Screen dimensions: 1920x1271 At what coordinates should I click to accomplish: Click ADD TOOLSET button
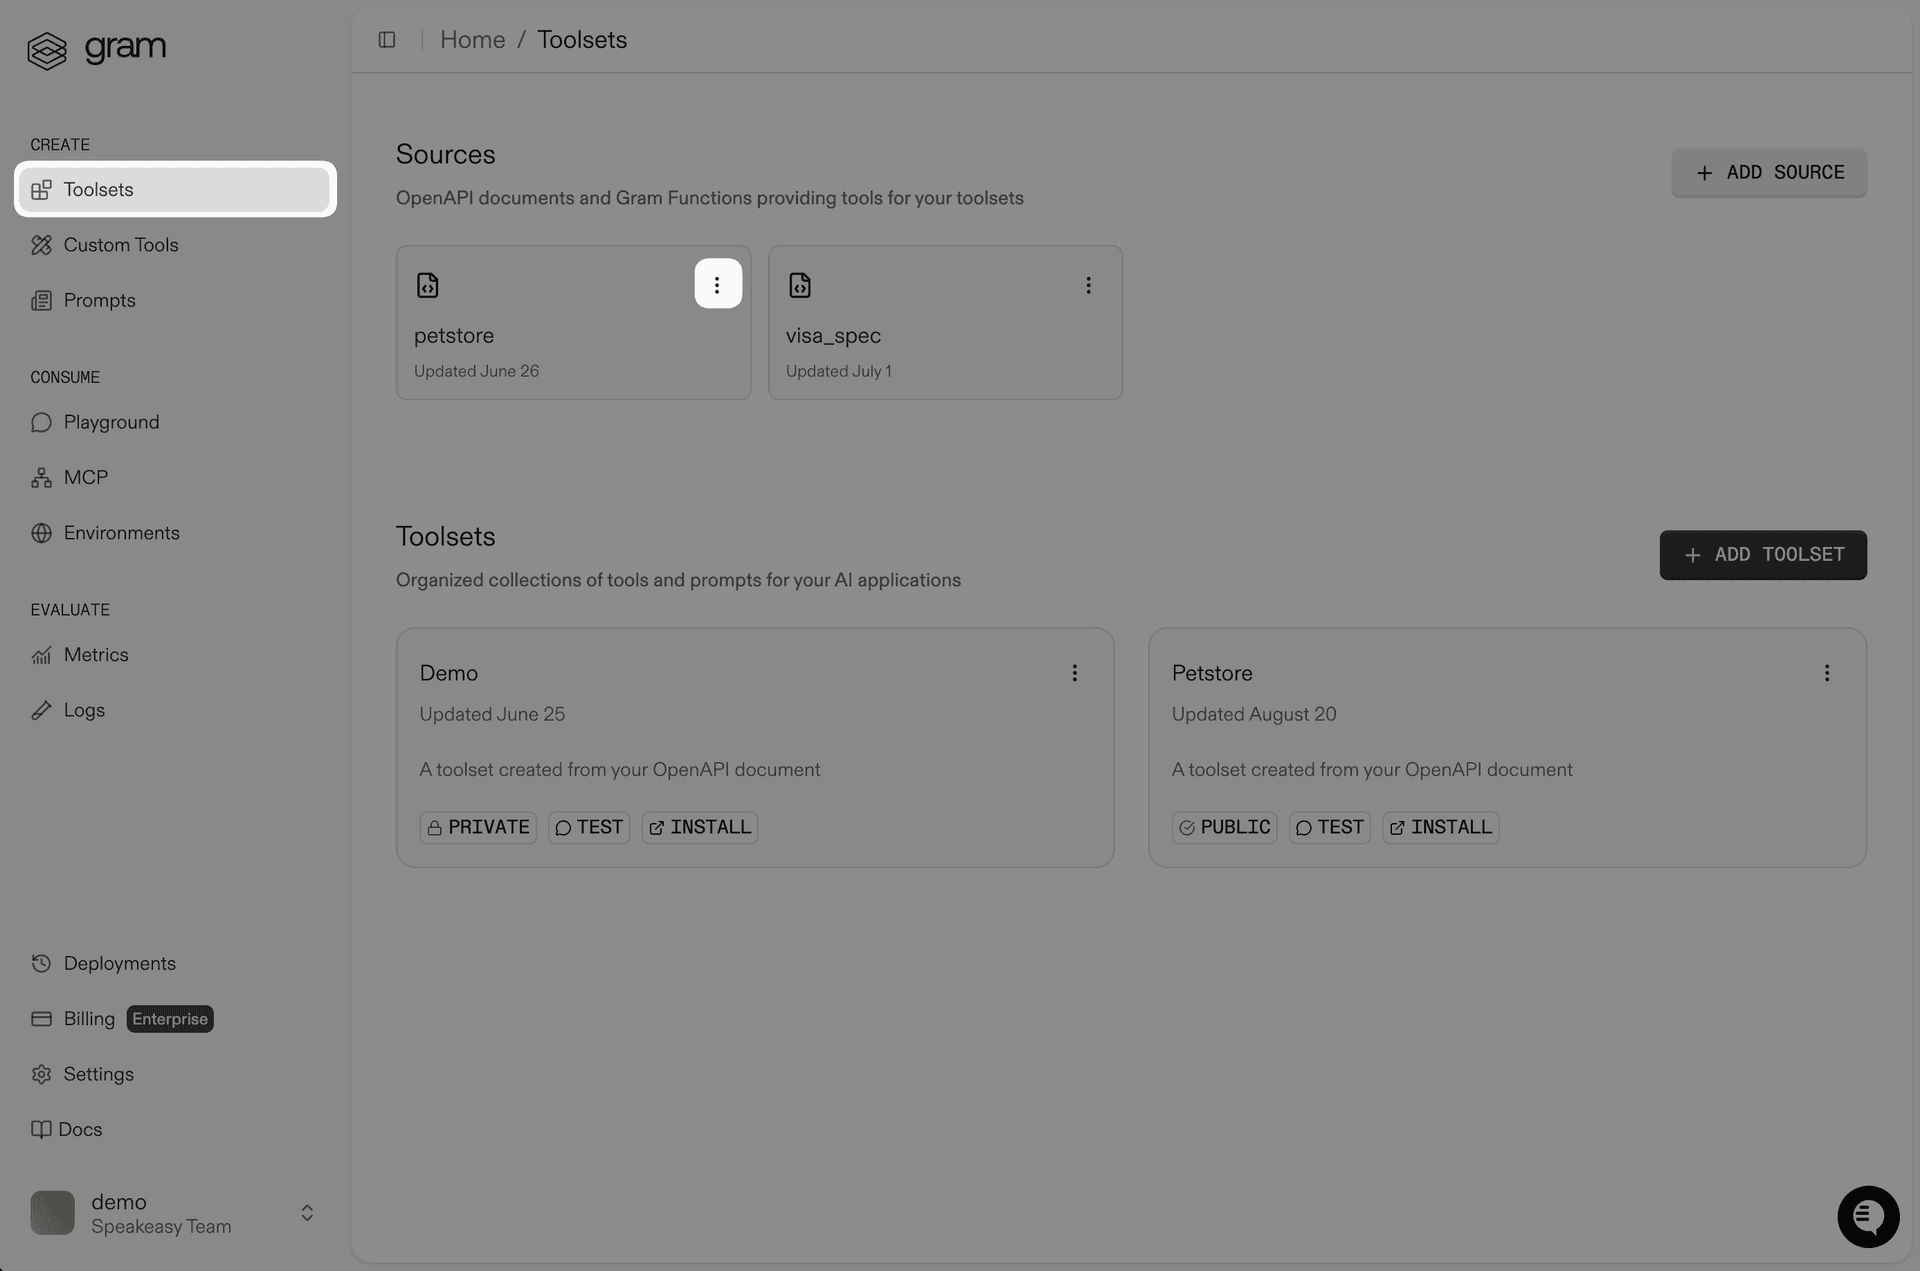point(1762,554)
